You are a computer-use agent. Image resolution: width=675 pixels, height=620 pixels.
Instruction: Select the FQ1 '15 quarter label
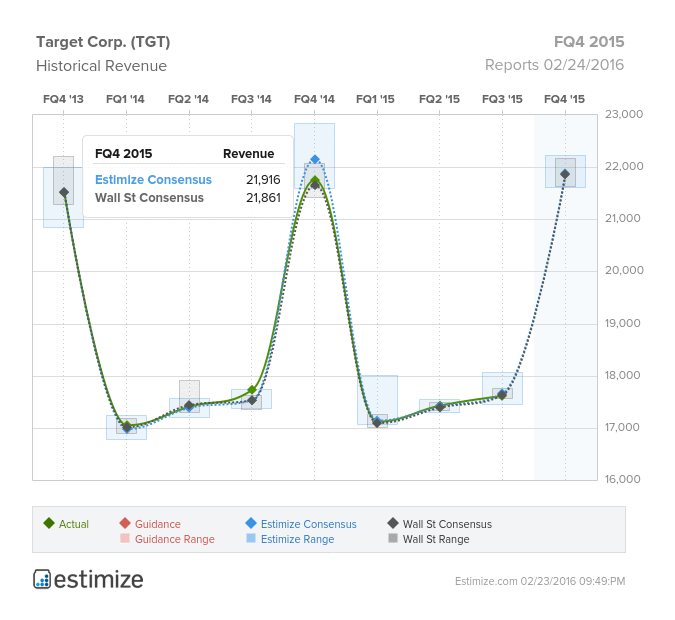[x=375, y=99]
